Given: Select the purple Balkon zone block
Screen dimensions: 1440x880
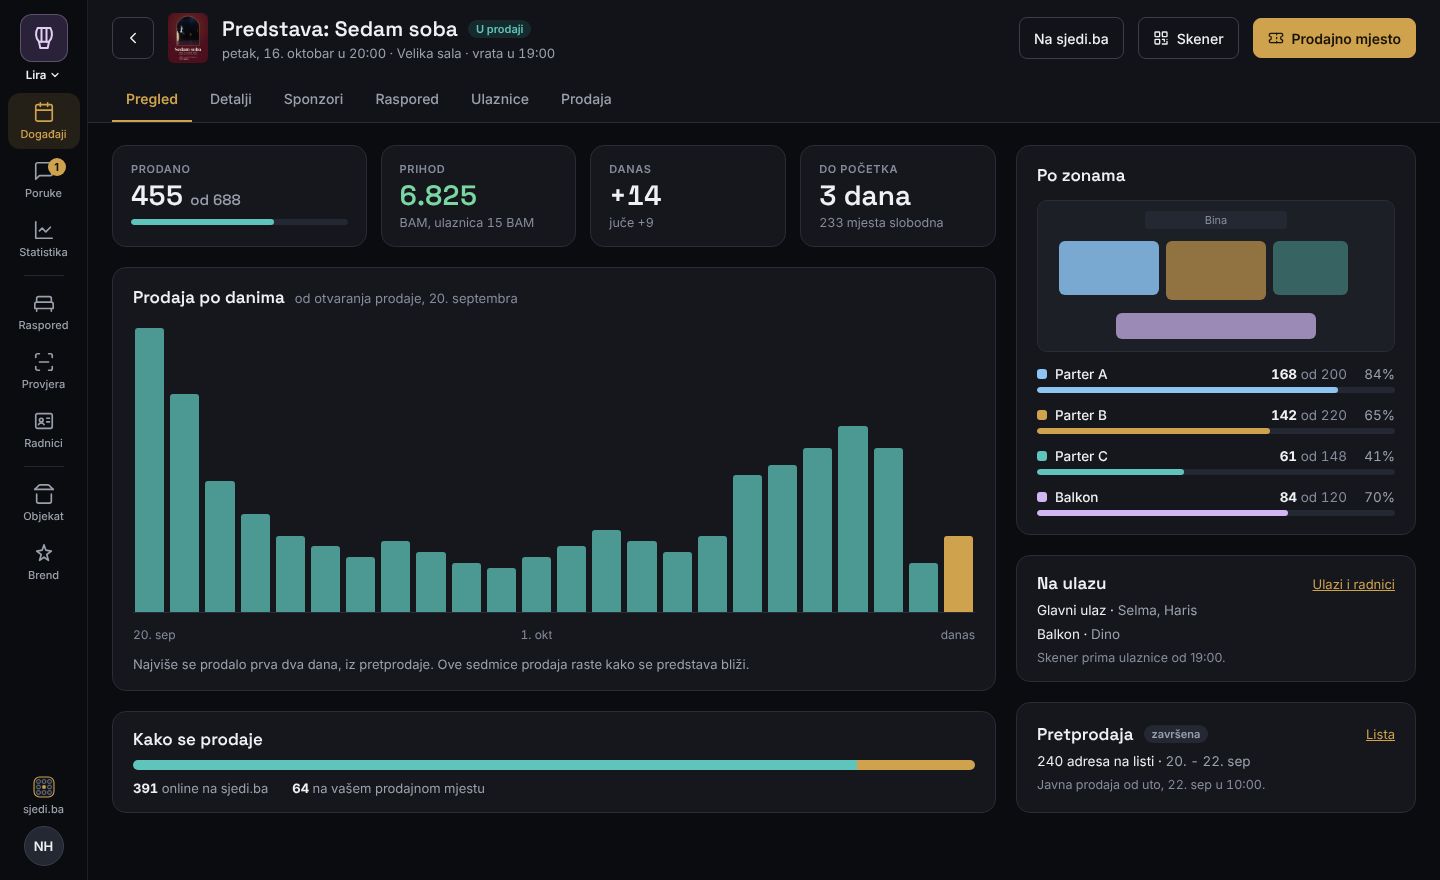Looking at the screenshot, I should pyautogui.click(x=1216, y=326).
